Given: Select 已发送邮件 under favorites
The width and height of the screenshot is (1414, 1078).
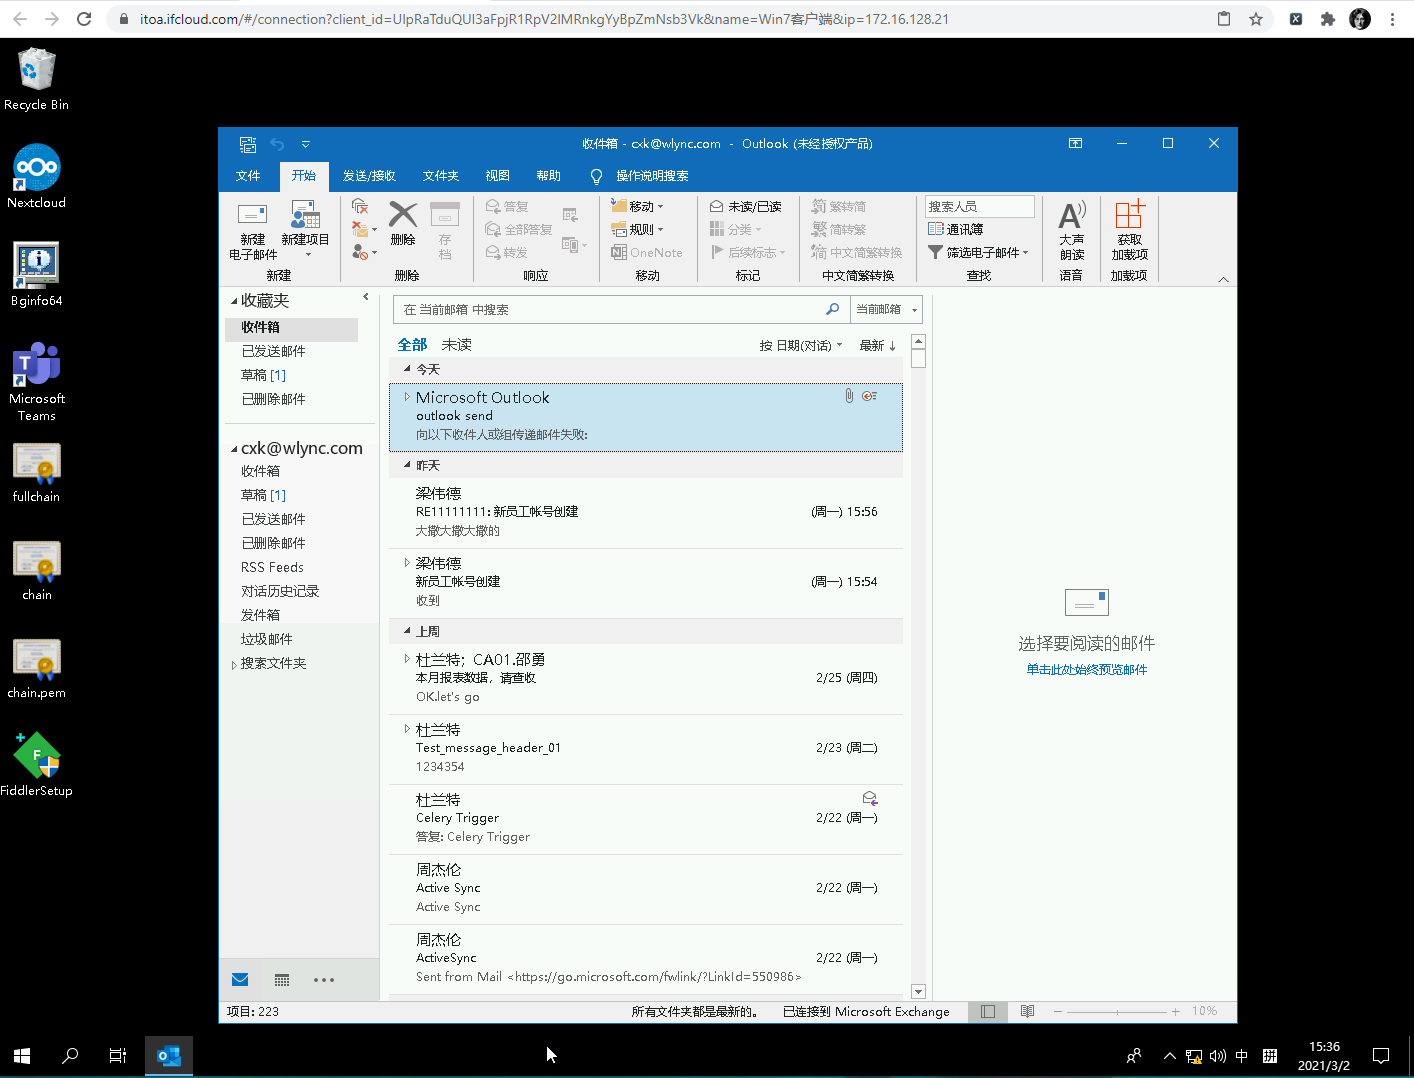Looking at the screenshot, I should [x=273, y=351].
